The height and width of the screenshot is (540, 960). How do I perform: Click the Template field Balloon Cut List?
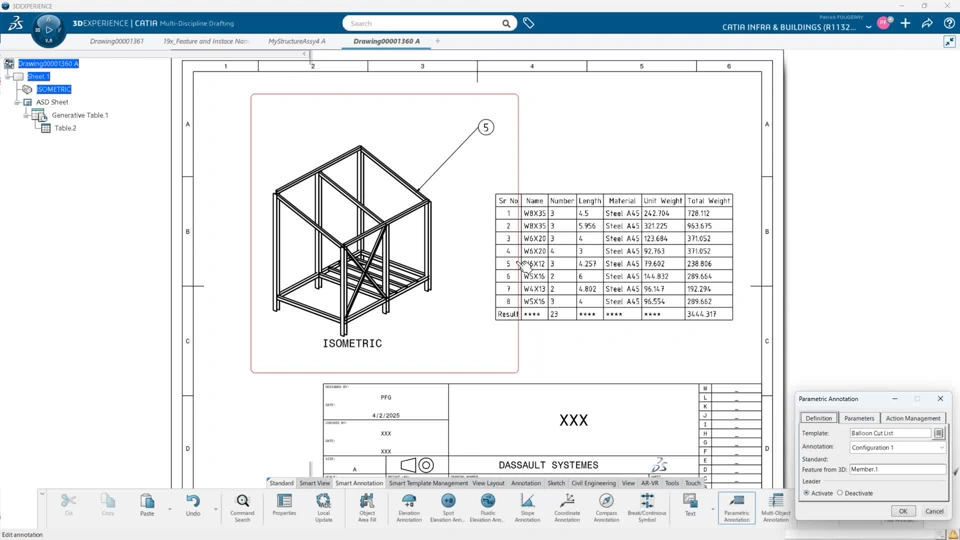pos(890,433)
